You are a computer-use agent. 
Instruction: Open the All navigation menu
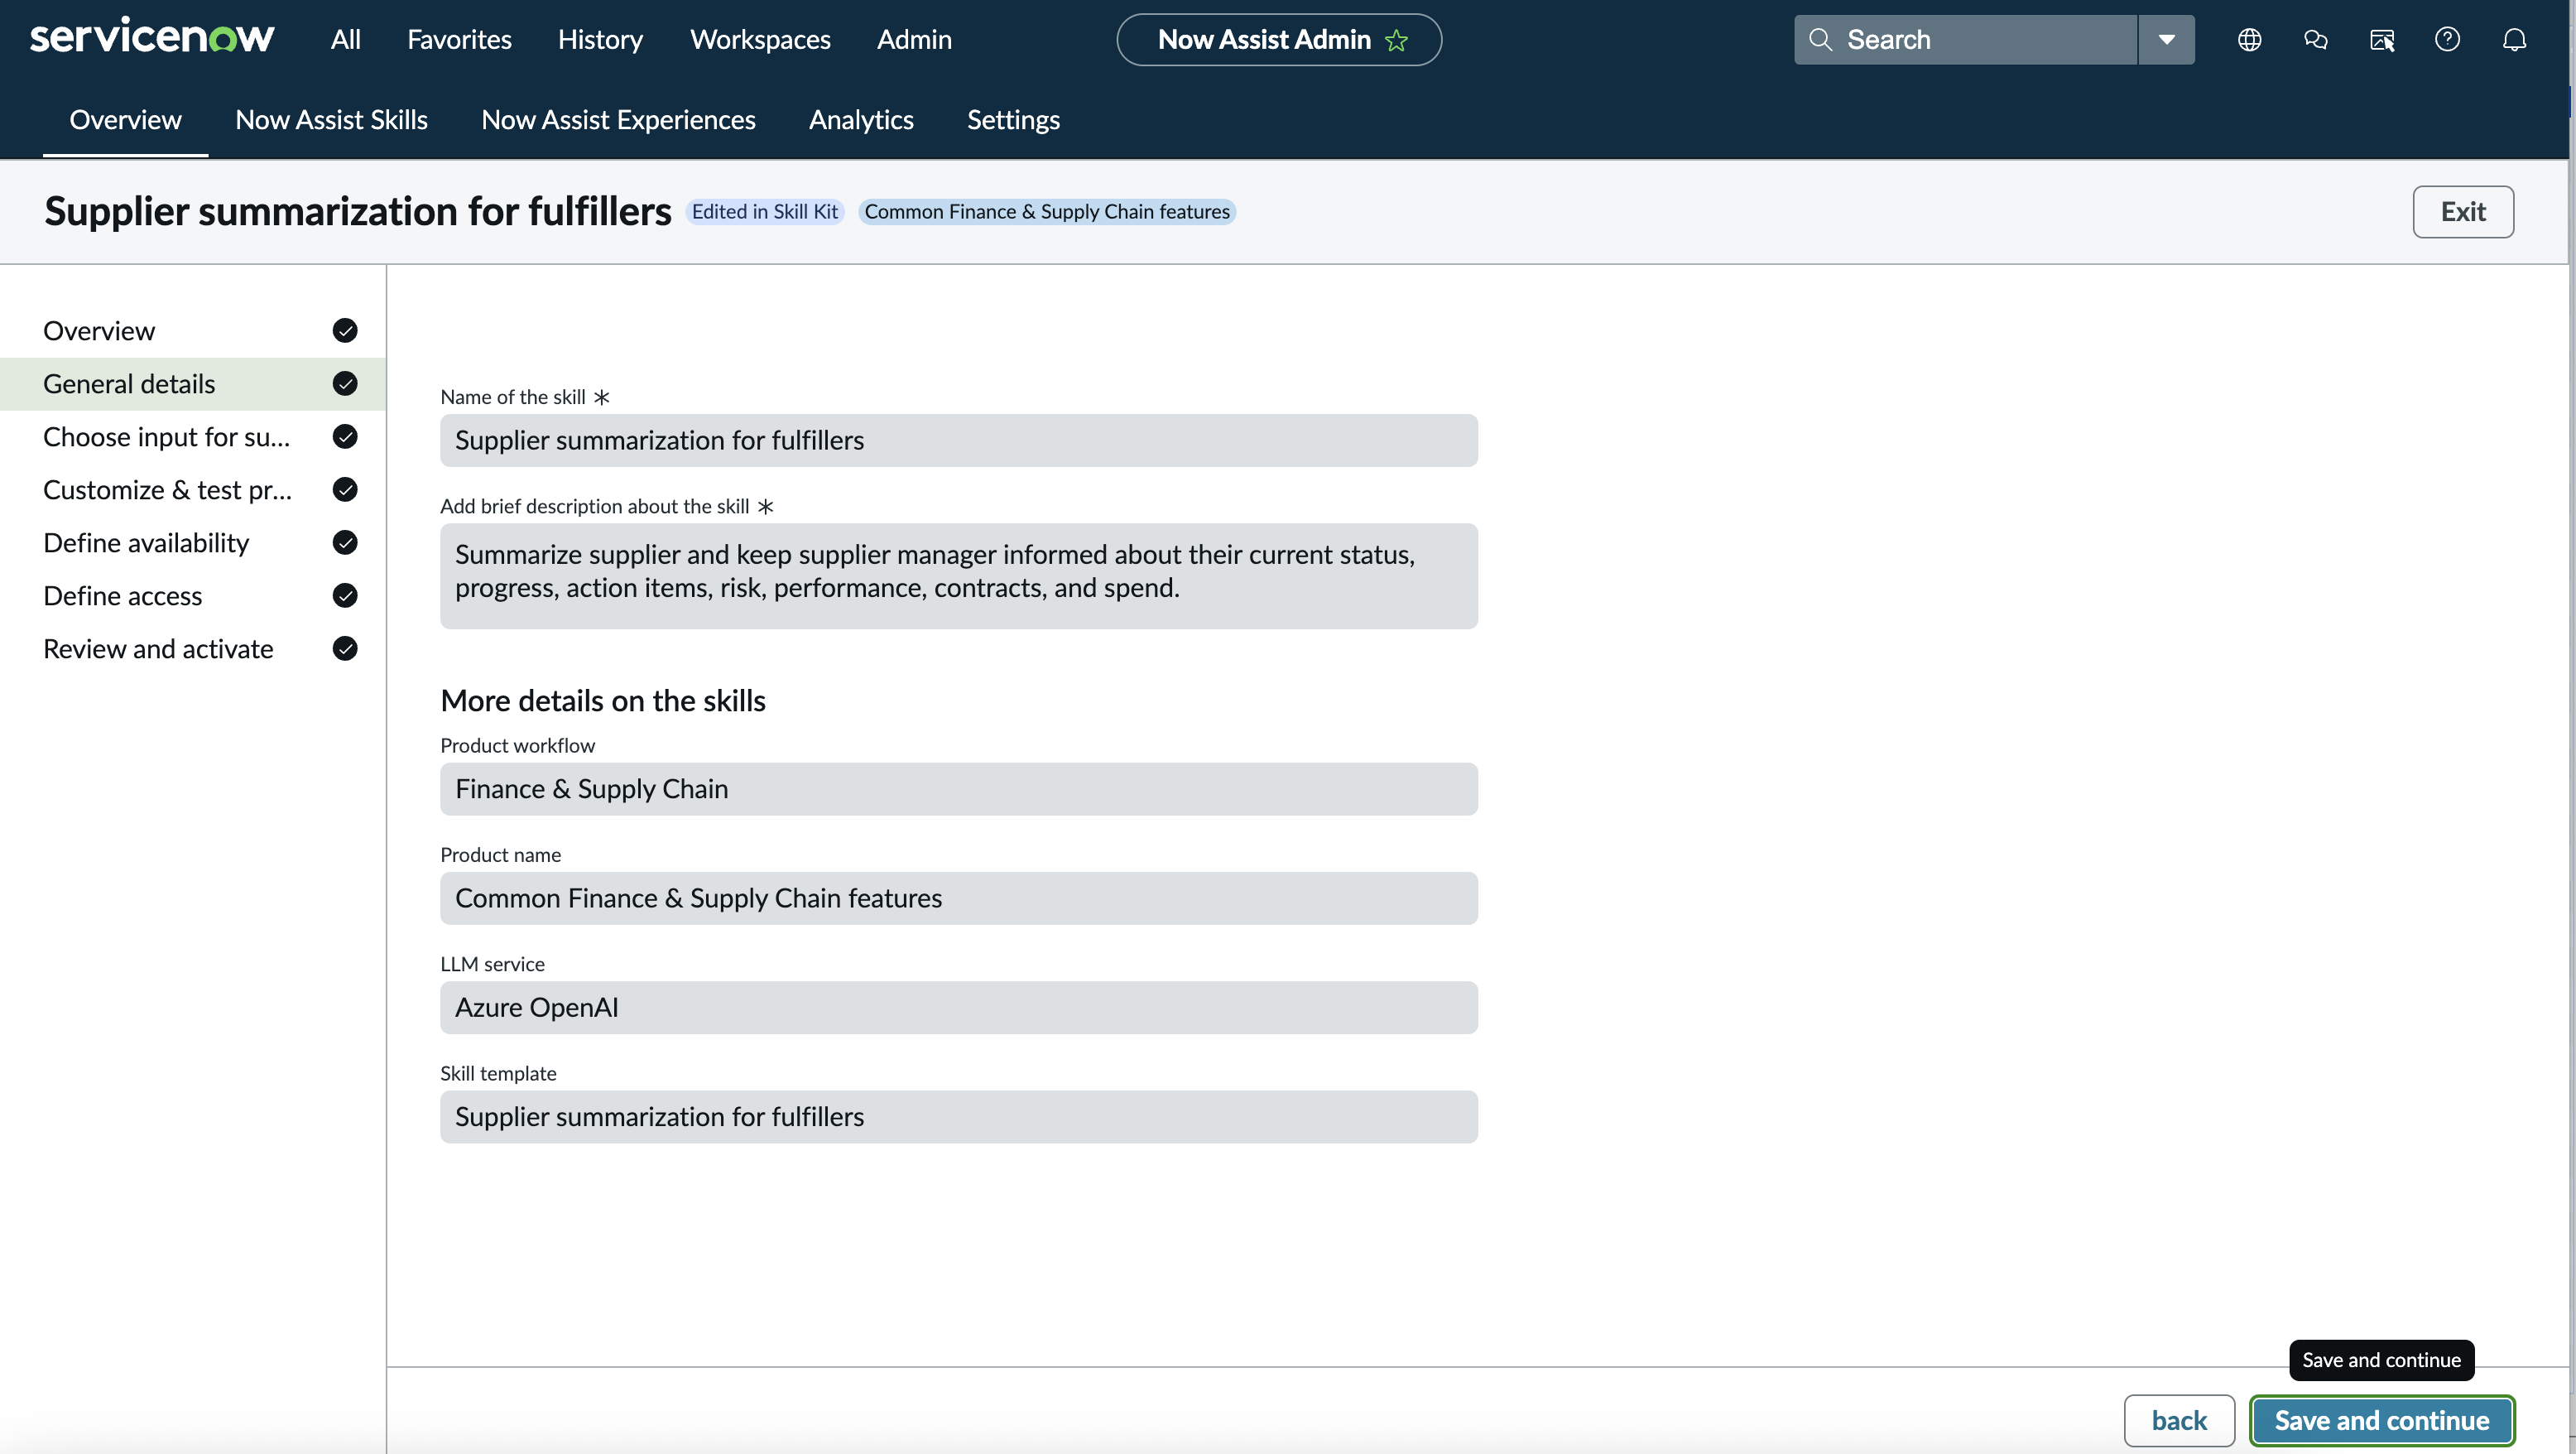tap(345, 40)
